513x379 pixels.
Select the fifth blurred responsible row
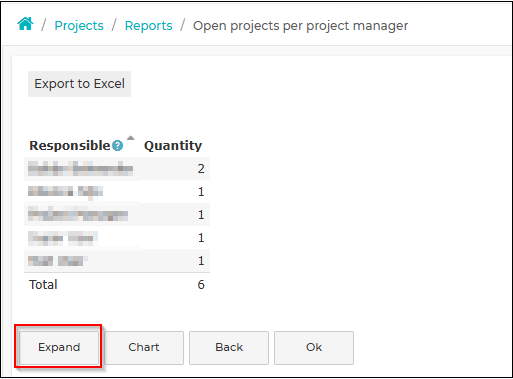point(117,261)
